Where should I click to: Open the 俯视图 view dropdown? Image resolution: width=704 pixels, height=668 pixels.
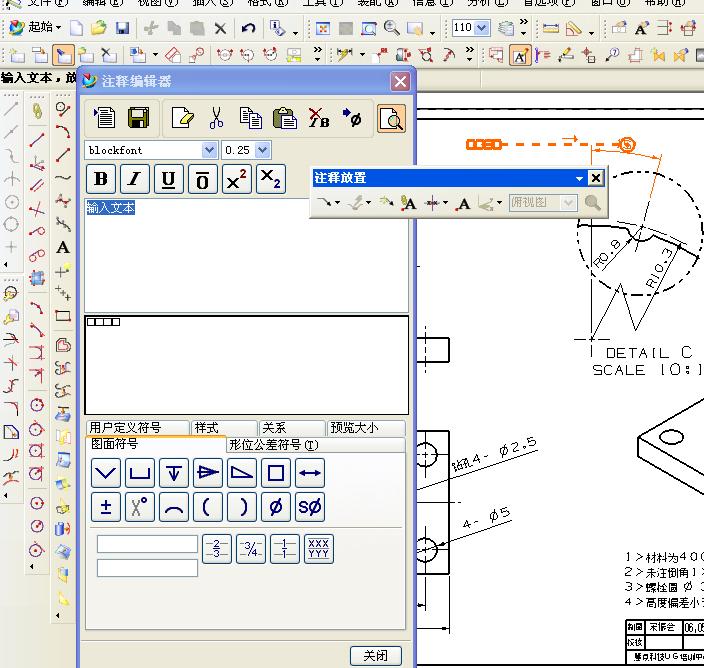pos(568,202)
